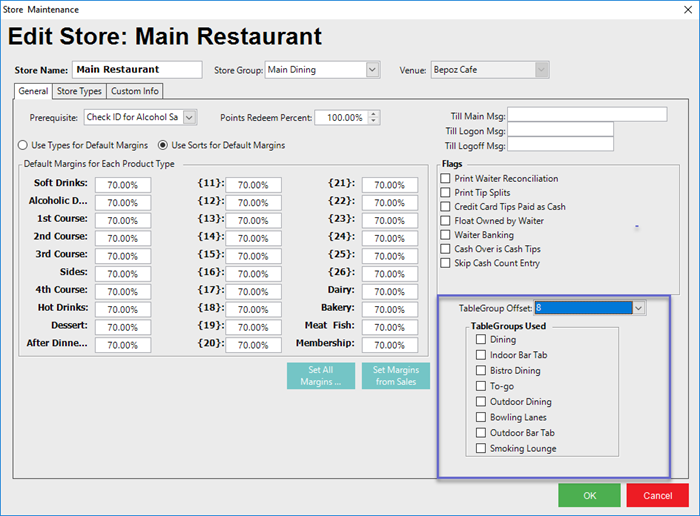
Task: Check the Outdoor Dining table group
Action: point(481,402)
